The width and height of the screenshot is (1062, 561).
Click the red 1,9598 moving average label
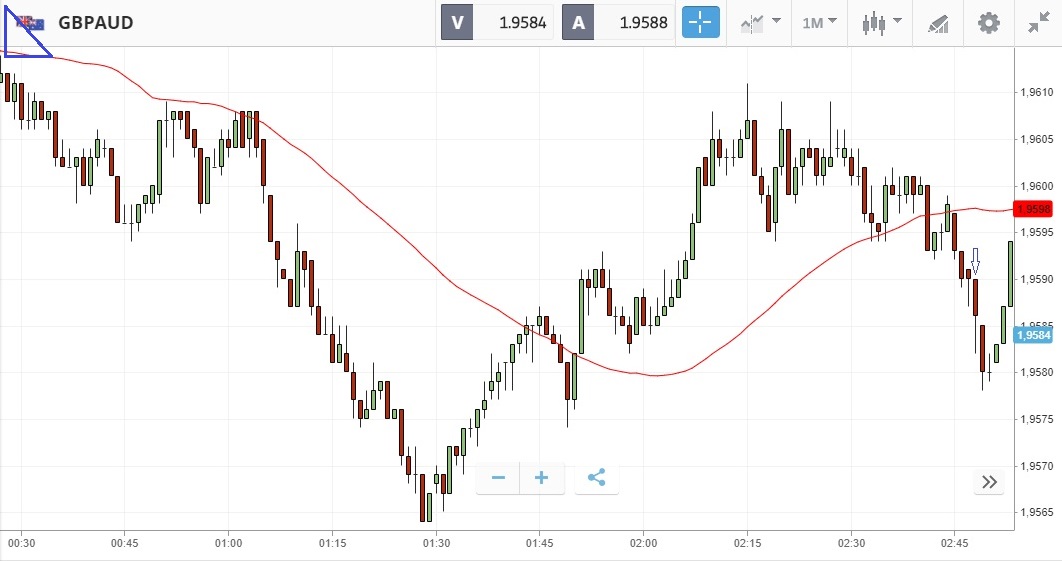pos(1032,209)
